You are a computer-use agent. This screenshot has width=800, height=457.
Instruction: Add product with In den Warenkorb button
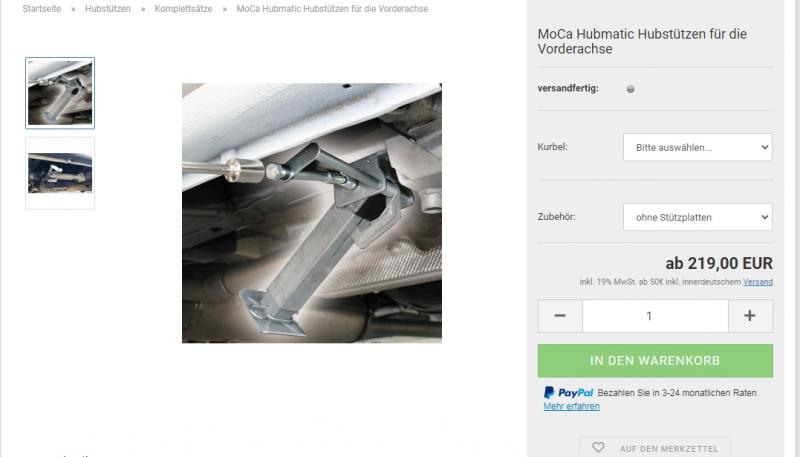pyautogui.click(x=655, y=361)
